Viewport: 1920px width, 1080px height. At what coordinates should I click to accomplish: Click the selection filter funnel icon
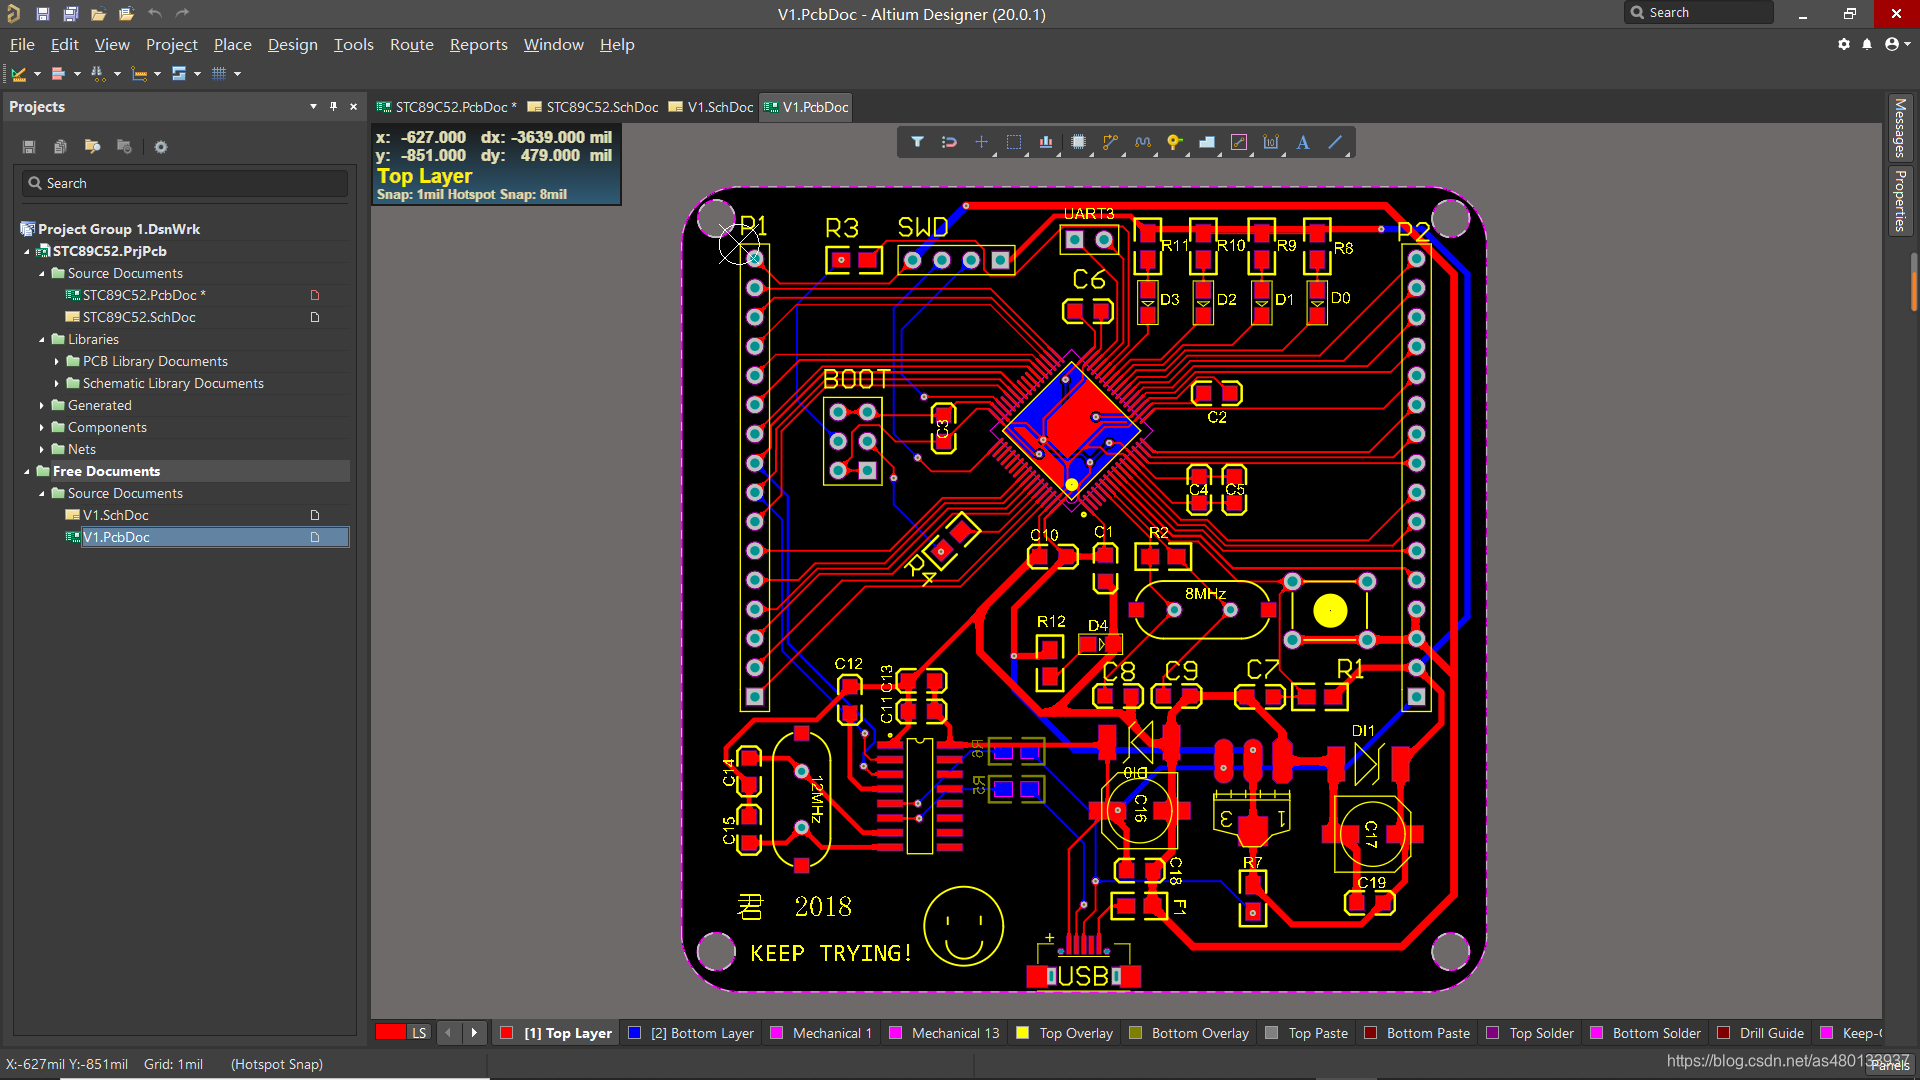point(917,142)
